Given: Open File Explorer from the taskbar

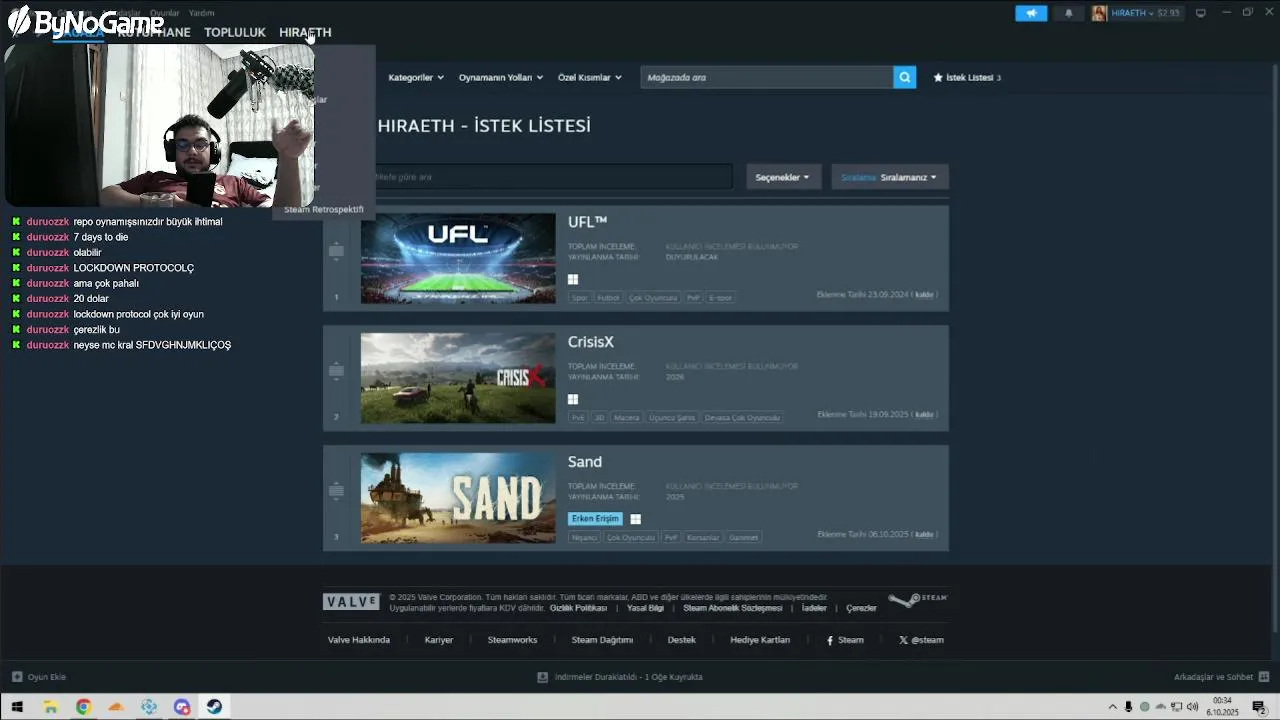Looking at the screenshot, I should [50, 707].
